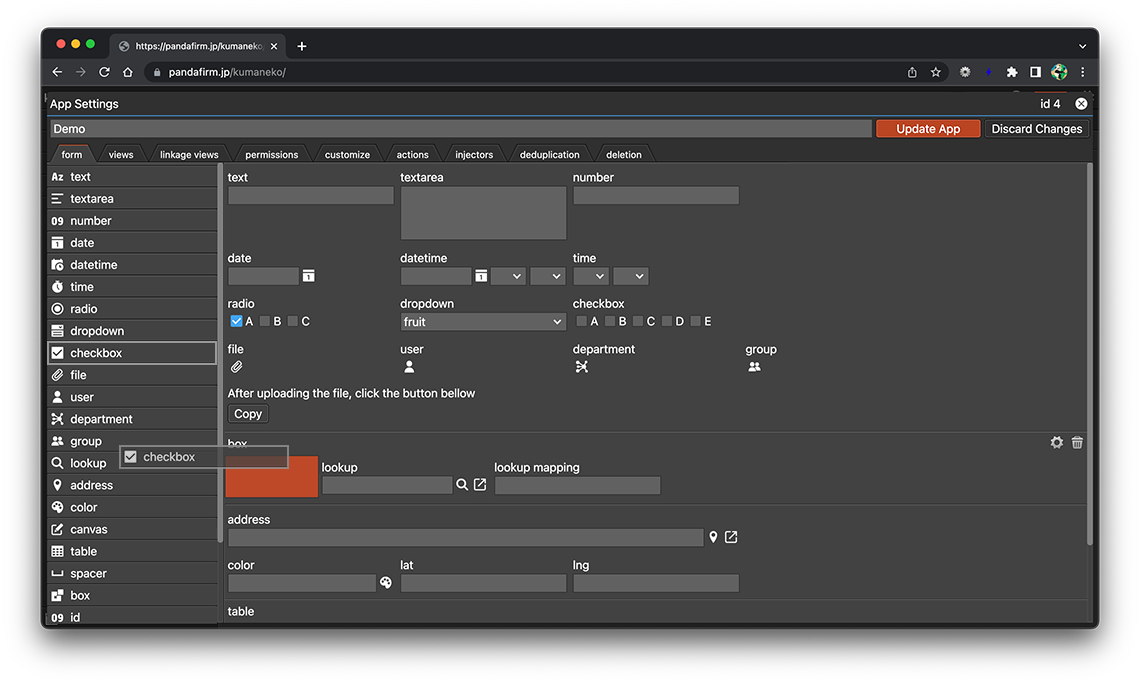Click the address map pin icon
This screenshot has height=683, width=1140.
point(713,538)
